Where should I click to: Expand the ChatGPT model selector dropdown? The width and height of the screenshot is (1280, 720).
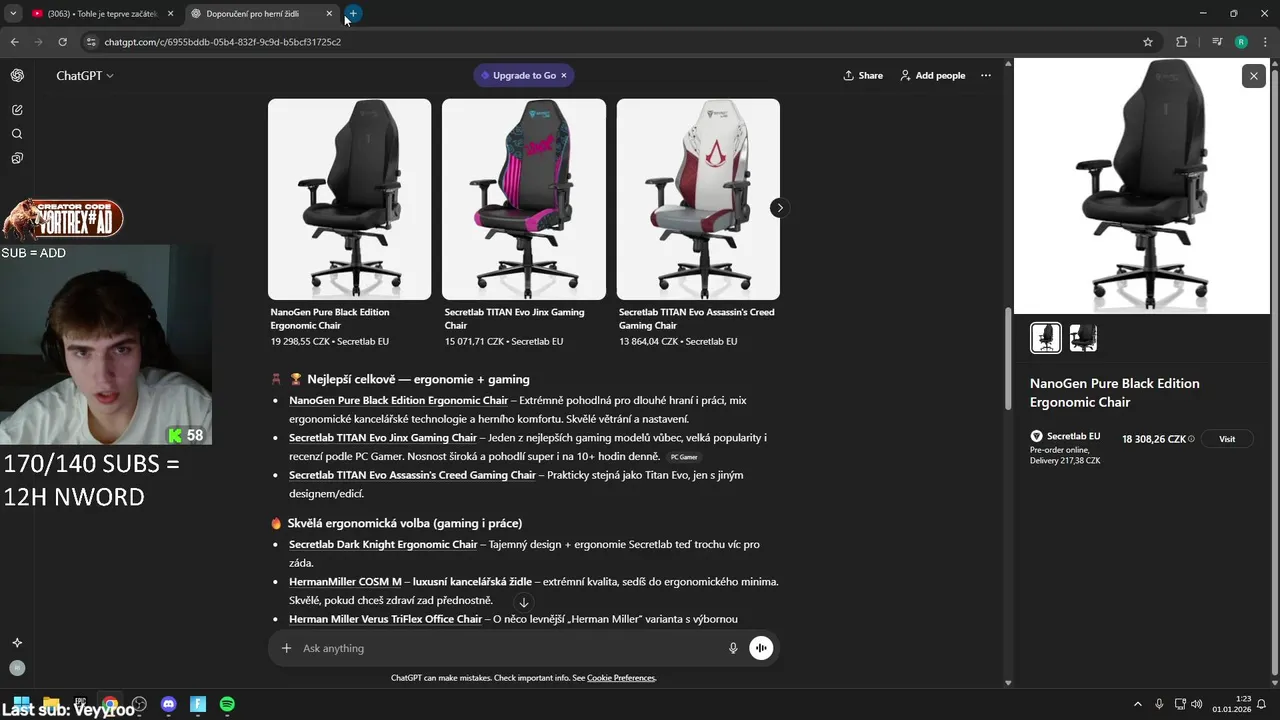(x=85, y=76)
